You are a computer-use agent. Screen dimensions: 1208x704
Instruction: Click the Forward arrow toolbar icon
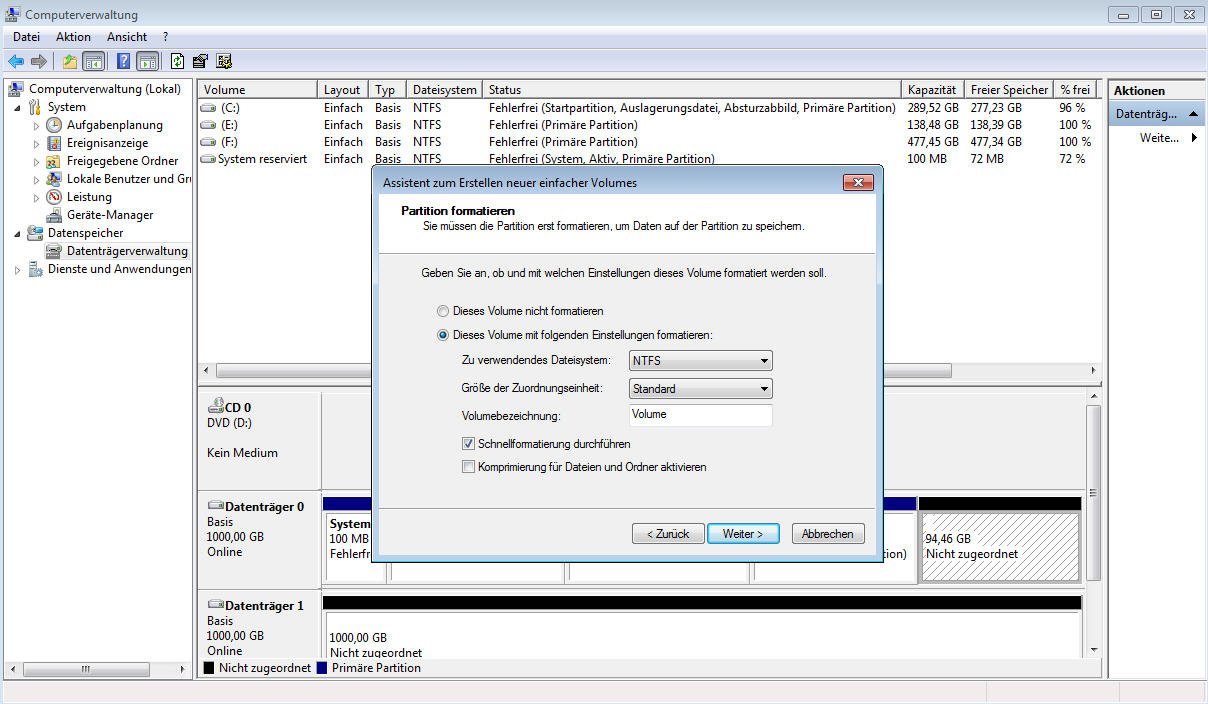pyautogui.click(x=39, y=61)
